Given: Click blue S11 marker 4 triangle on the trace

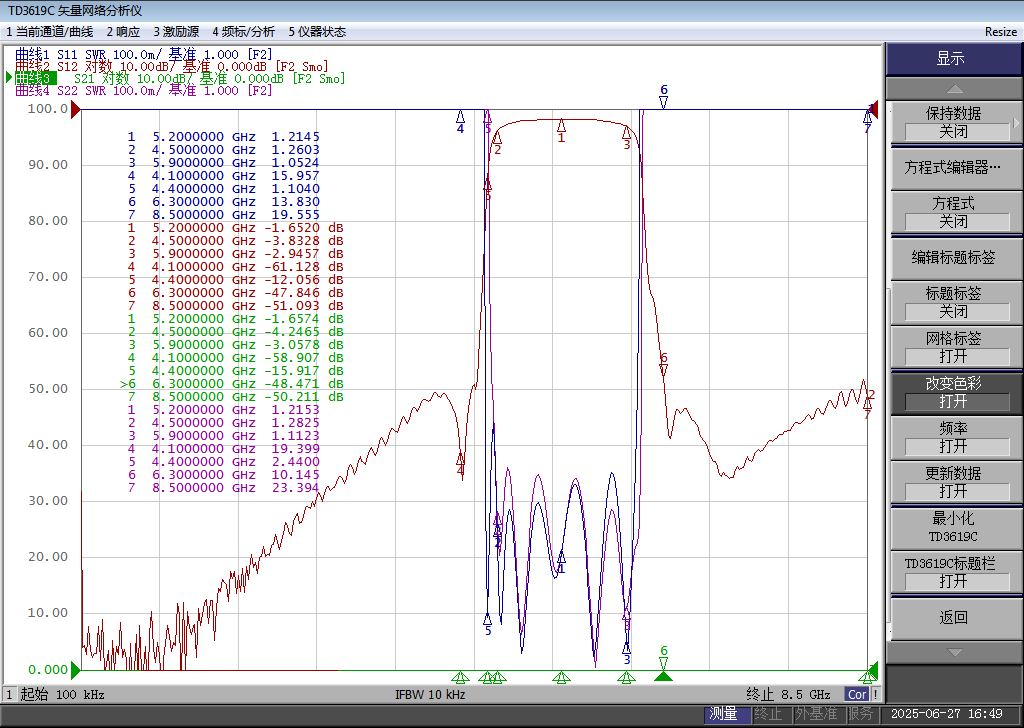Looking at the screenshot, I should click(x=460, y=116).
